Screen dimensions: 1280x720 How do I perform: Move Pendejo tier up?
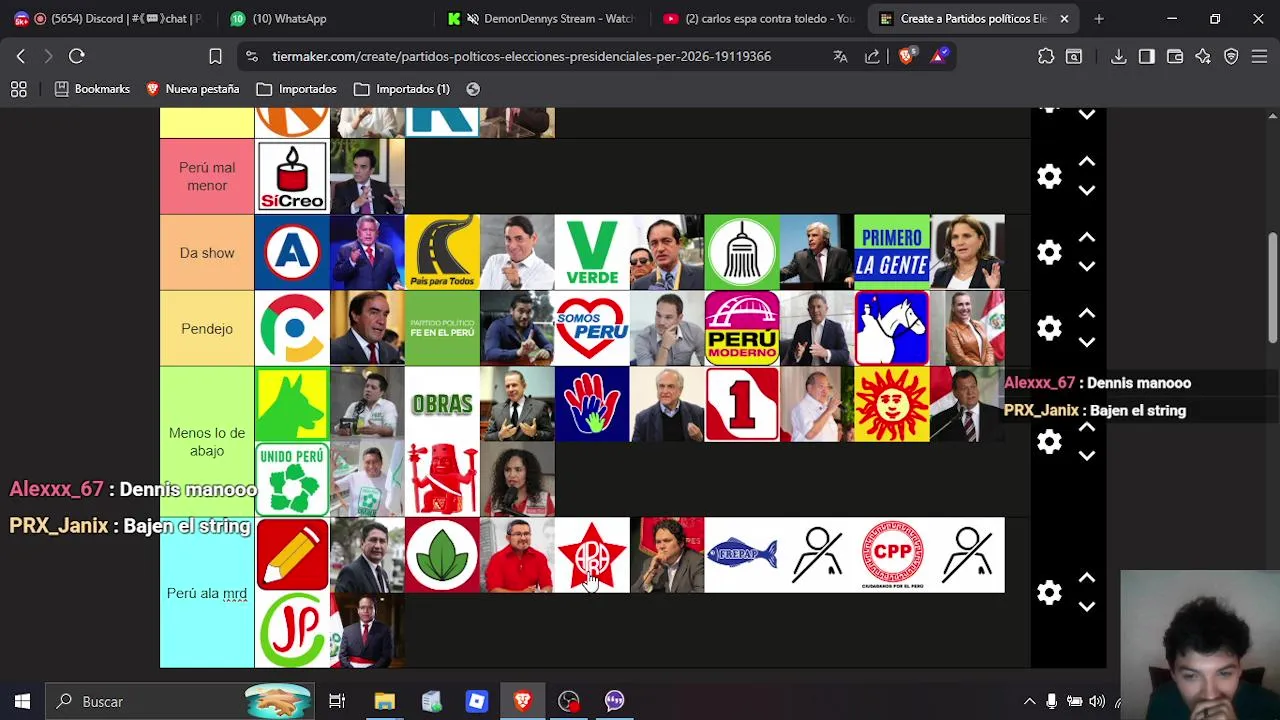point(1087,314)
